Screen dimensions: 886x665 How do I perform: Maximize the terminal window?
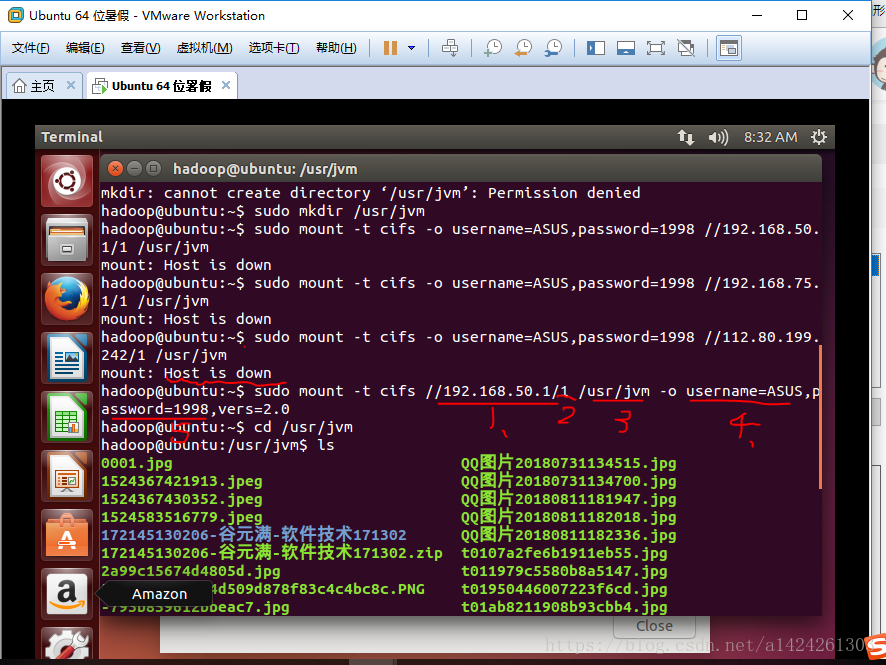tap(153, 168)
